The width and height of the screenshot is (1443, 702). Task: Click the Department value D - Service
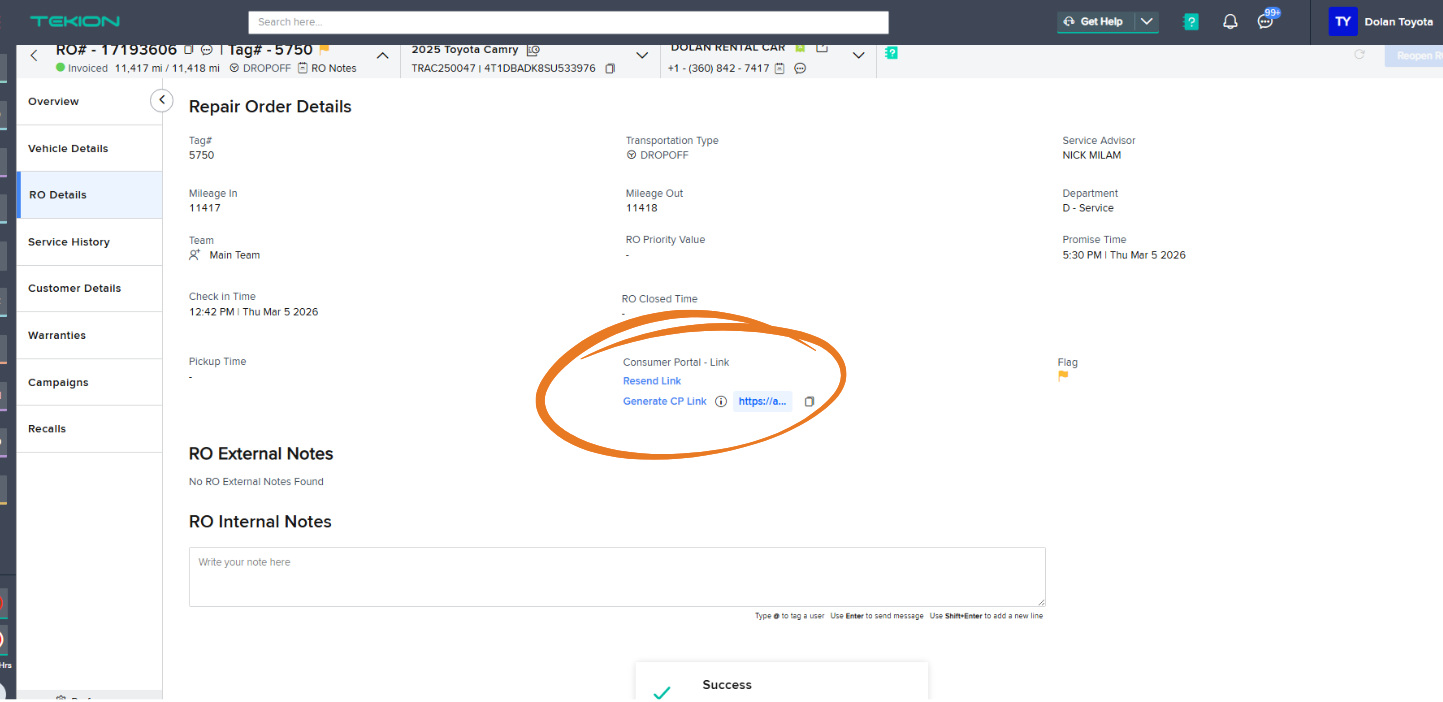point(1088,208)
